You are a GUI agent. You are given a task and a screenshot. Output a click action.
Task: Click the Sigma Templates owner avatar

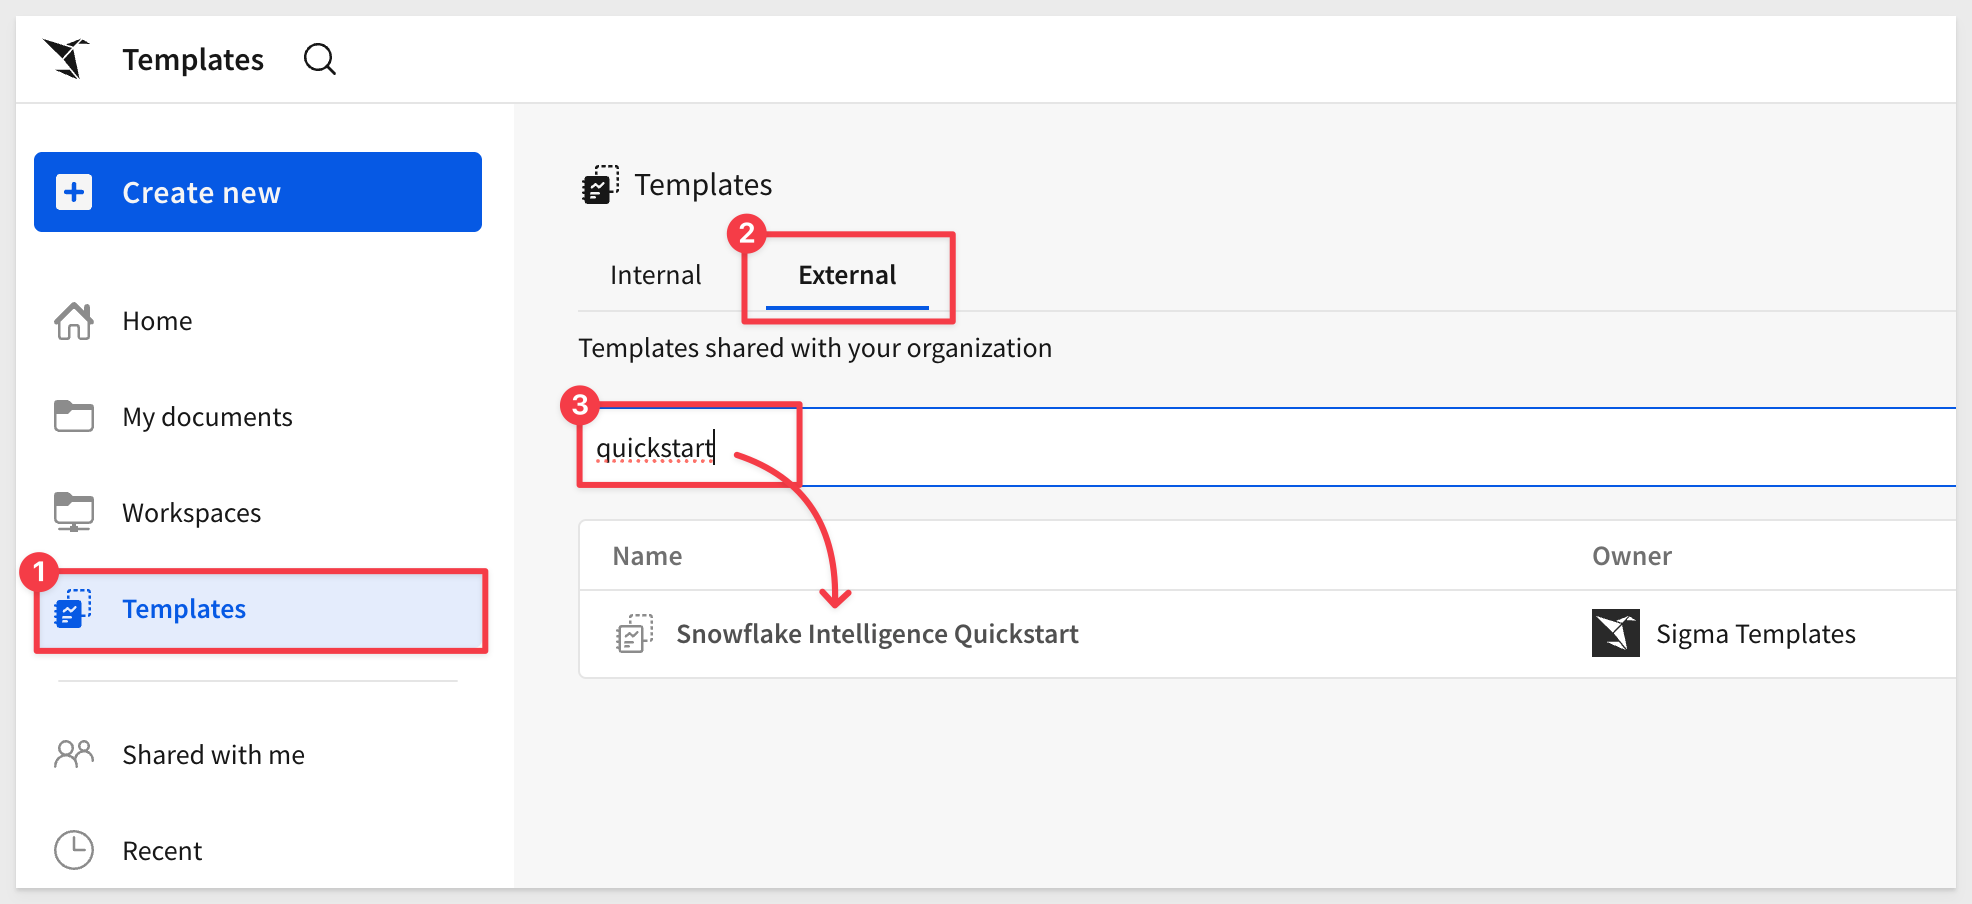[x=1615, y=634]
